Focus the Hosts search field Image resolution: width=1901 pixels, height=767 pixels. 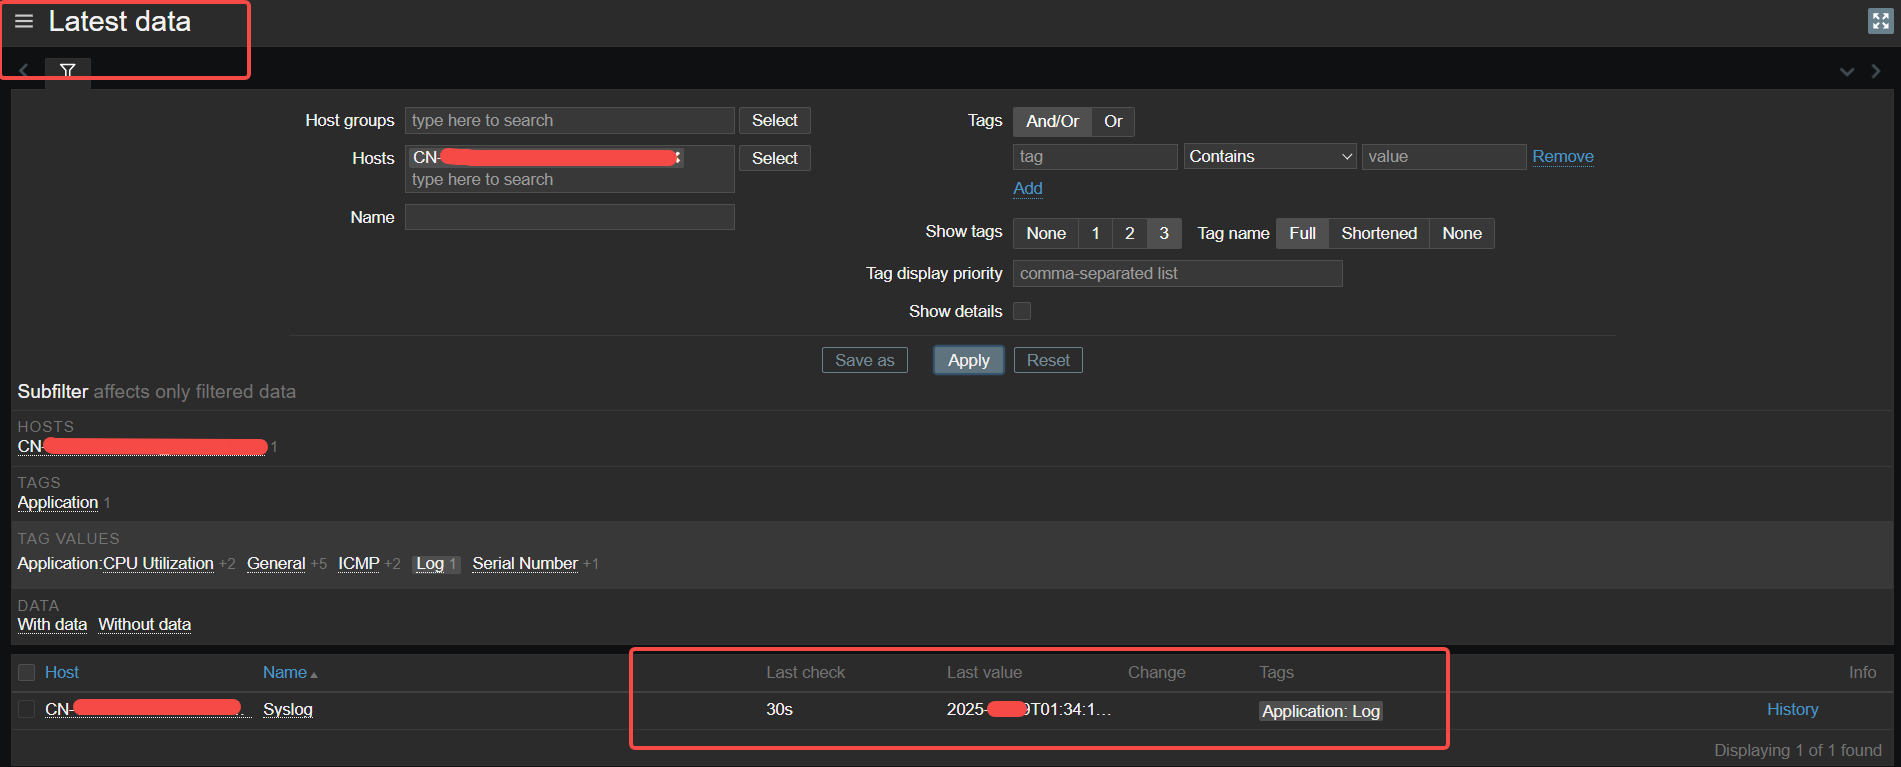[569, 180]
